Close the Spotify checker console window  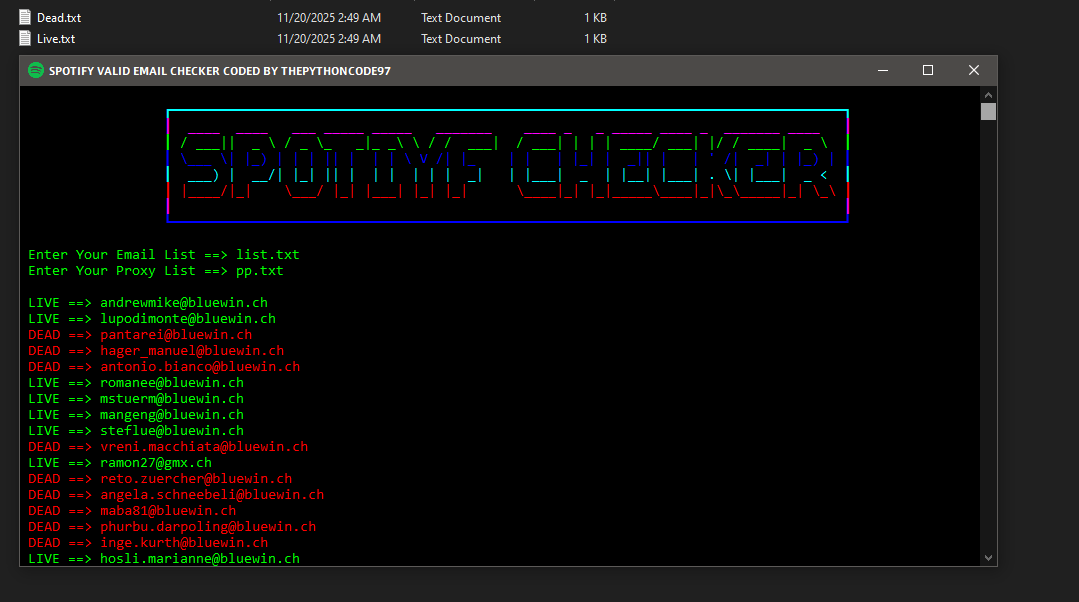point(974,70)
